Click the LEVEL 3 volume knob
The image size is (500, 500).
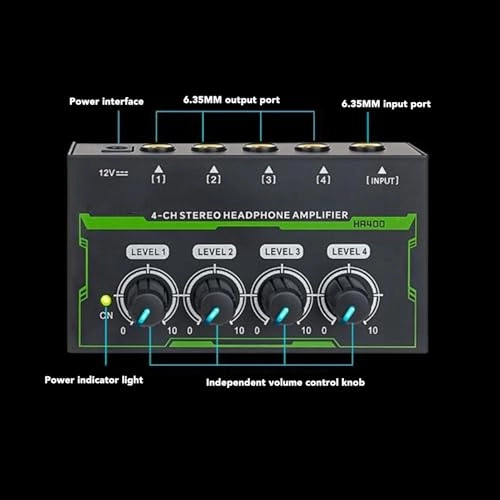click(x=282, y=301)
